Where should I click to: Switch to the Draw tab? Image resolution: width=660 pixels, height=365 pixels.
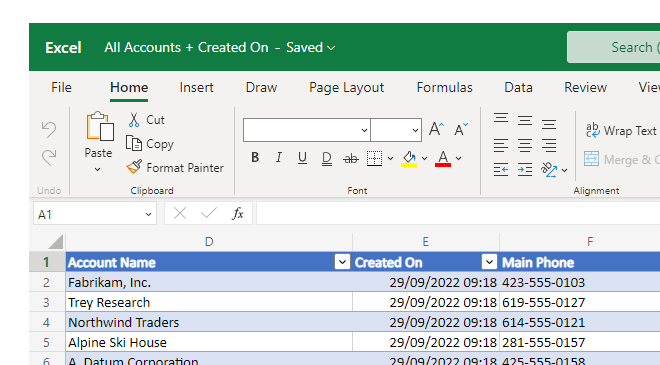pos(261,87)
